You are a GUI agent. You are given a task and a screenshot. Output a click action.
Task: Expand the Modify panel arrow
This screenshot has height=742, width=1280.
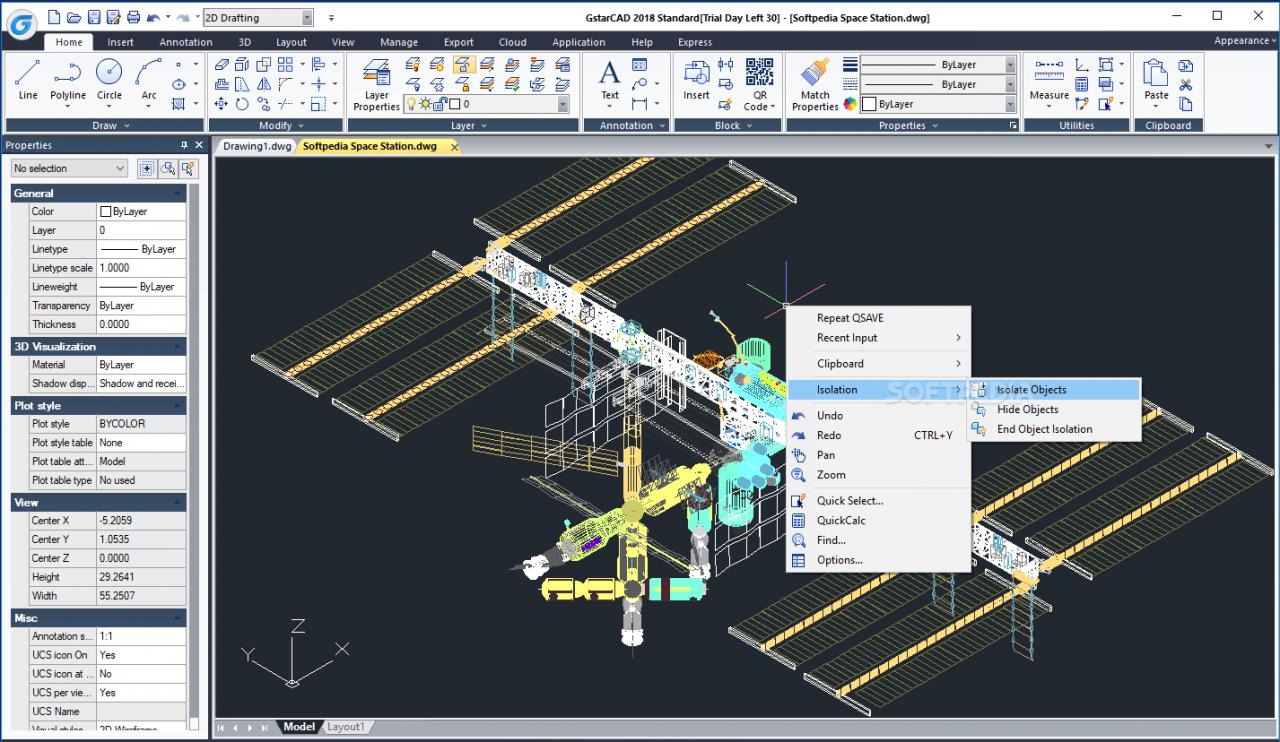point(301,126)
